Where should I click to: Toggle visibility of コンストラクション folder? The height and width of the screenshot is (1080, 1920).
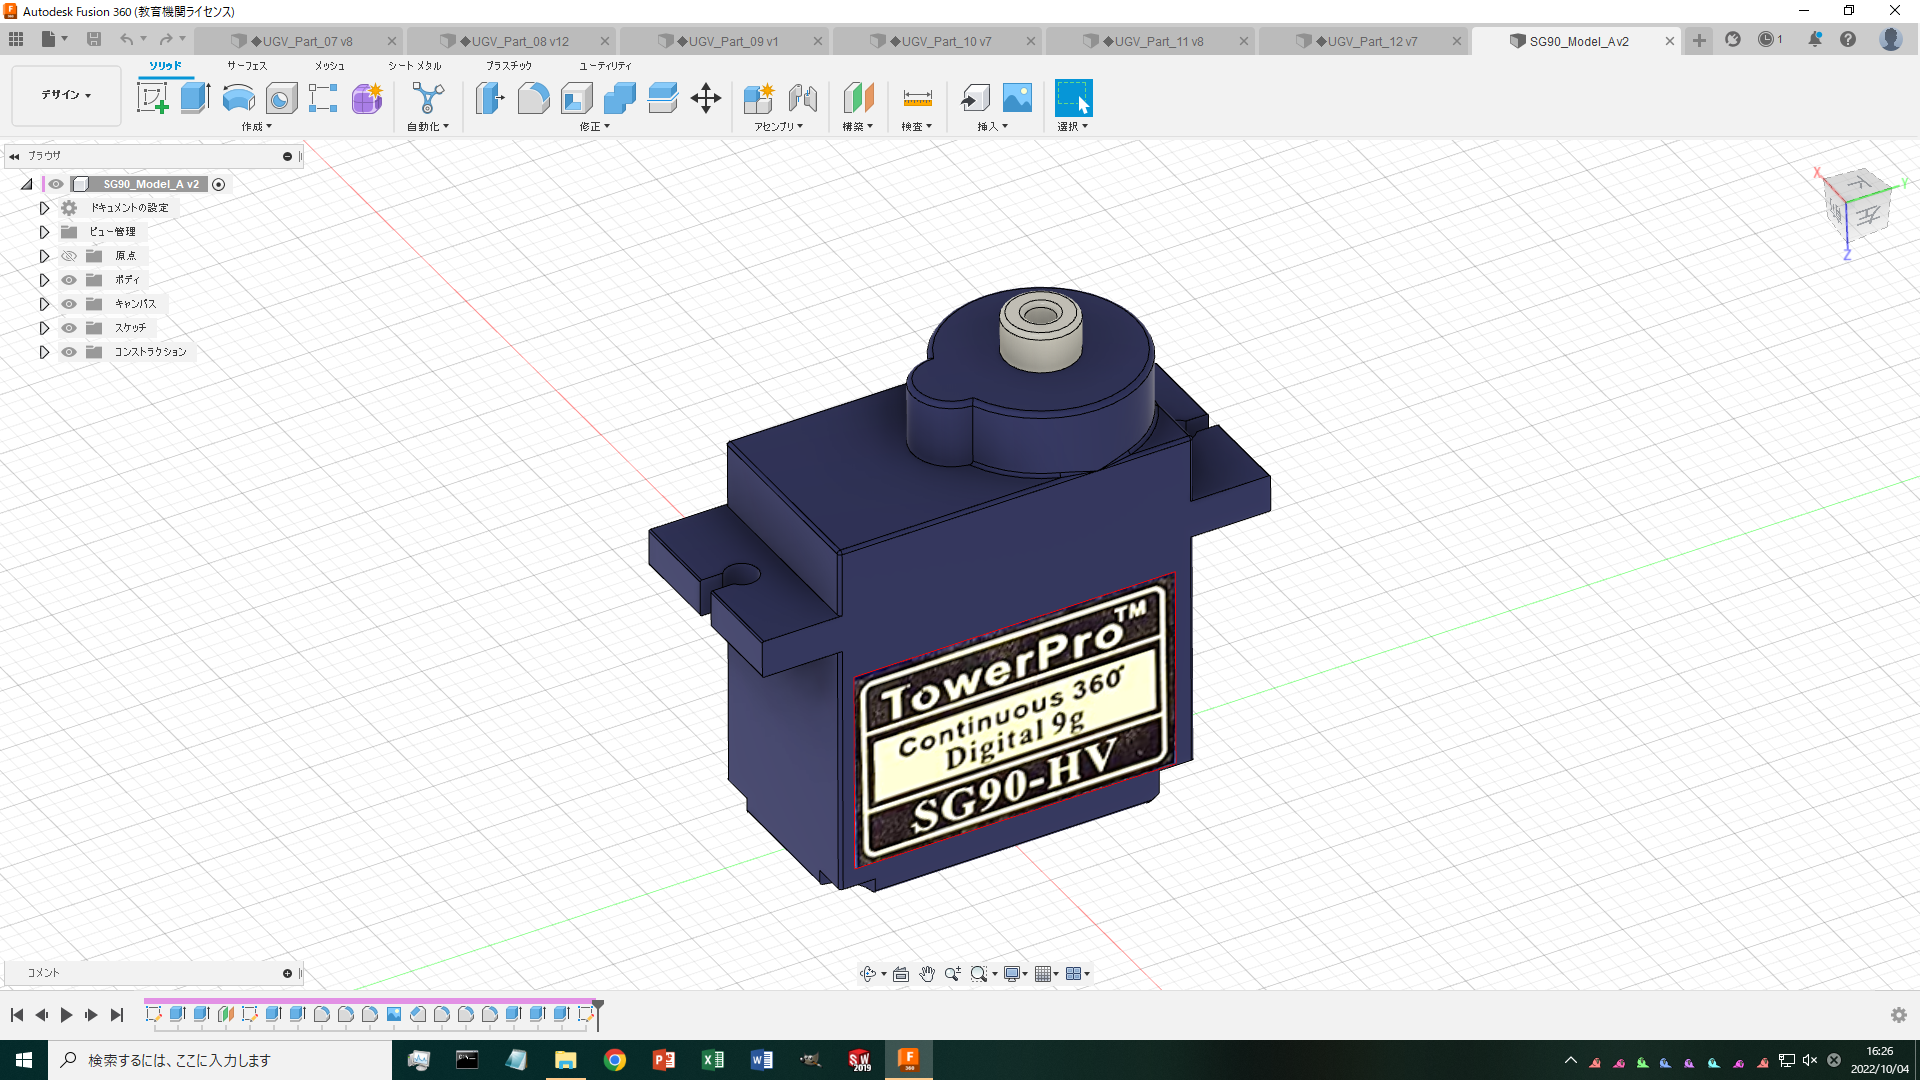coord(69,352)
